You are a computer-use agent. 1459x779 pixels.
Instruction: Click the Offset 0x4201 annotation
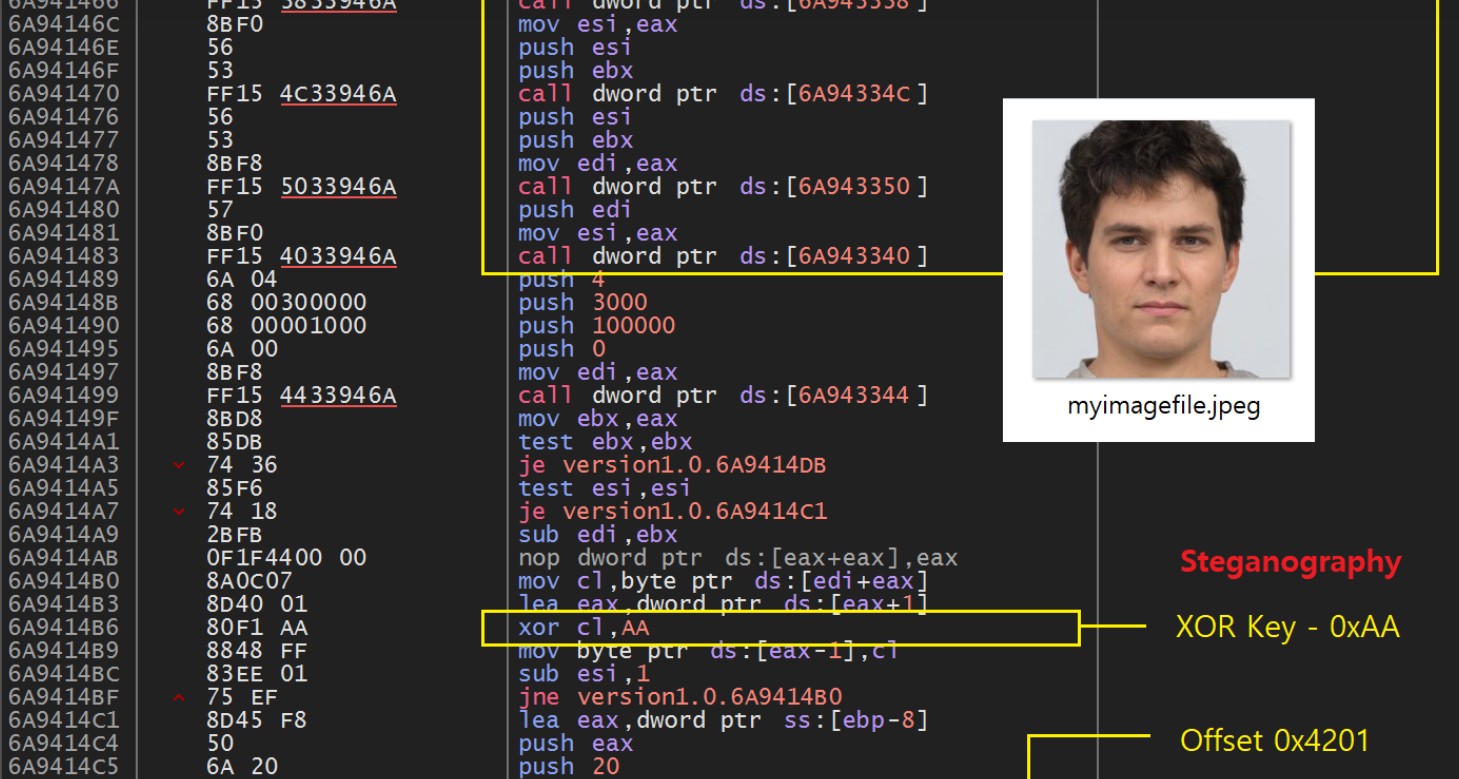pos(1274,741)
